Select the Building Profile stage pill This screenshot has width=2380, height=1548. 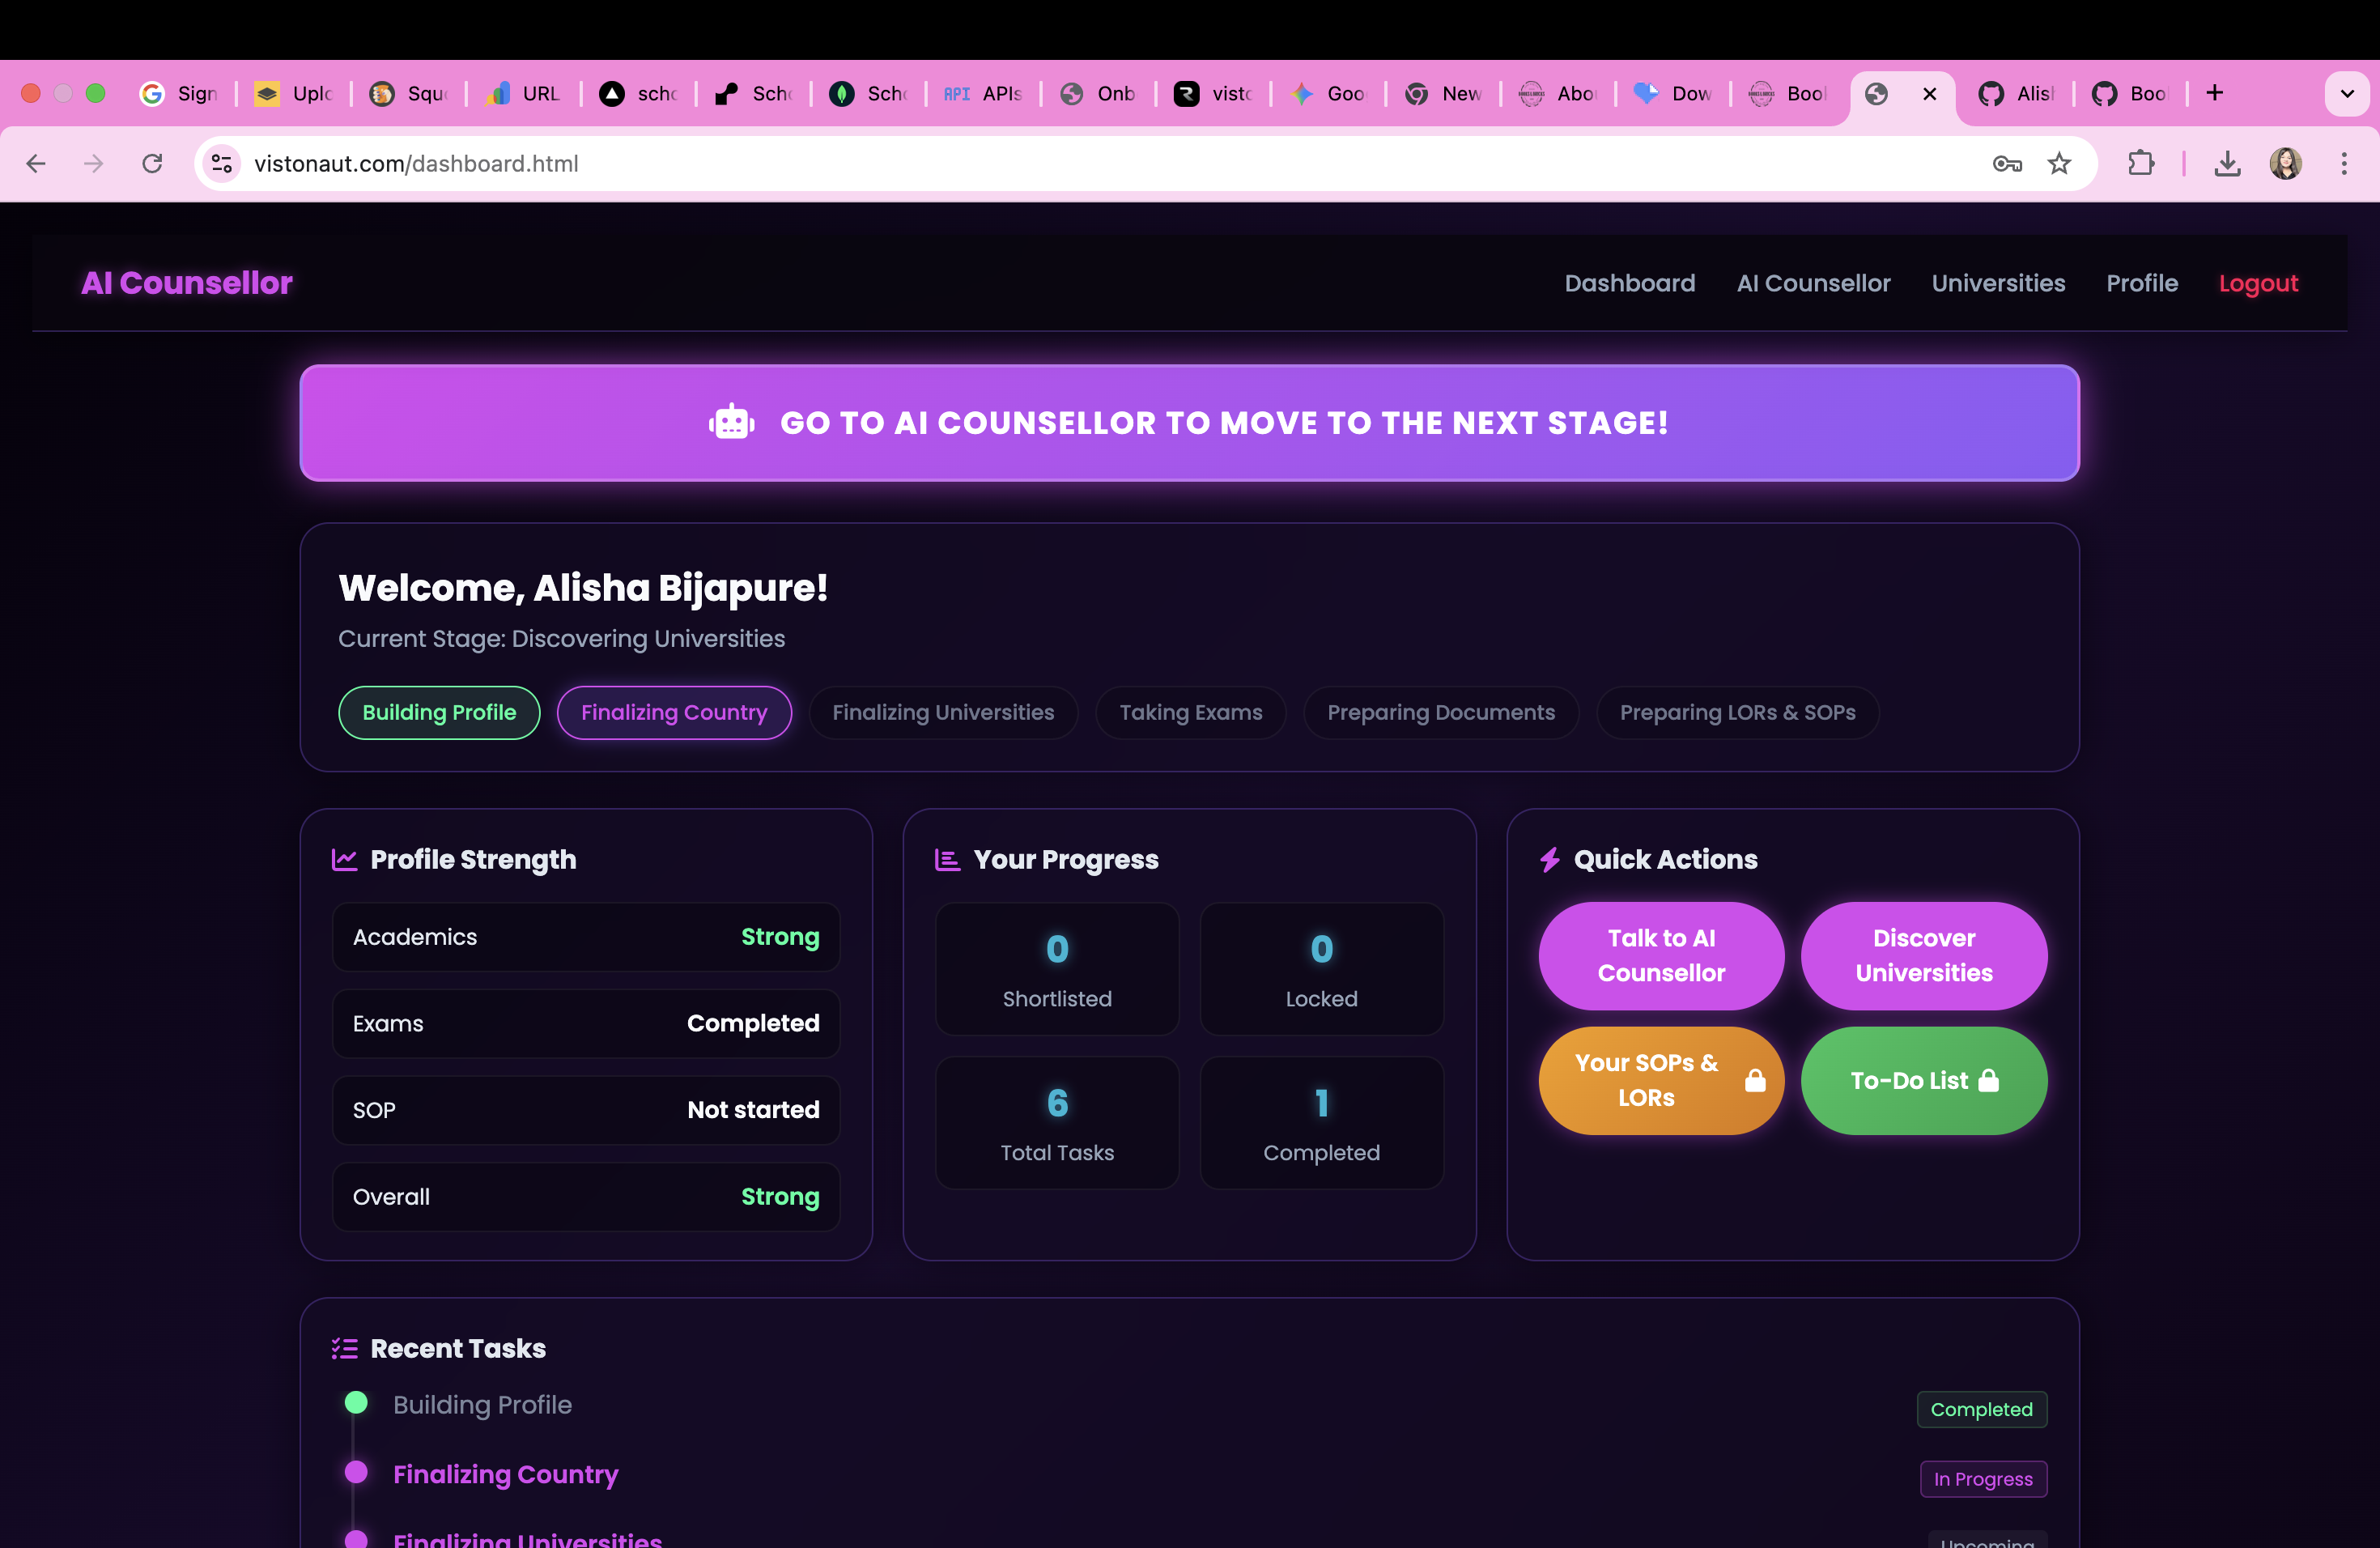(439, 713)
